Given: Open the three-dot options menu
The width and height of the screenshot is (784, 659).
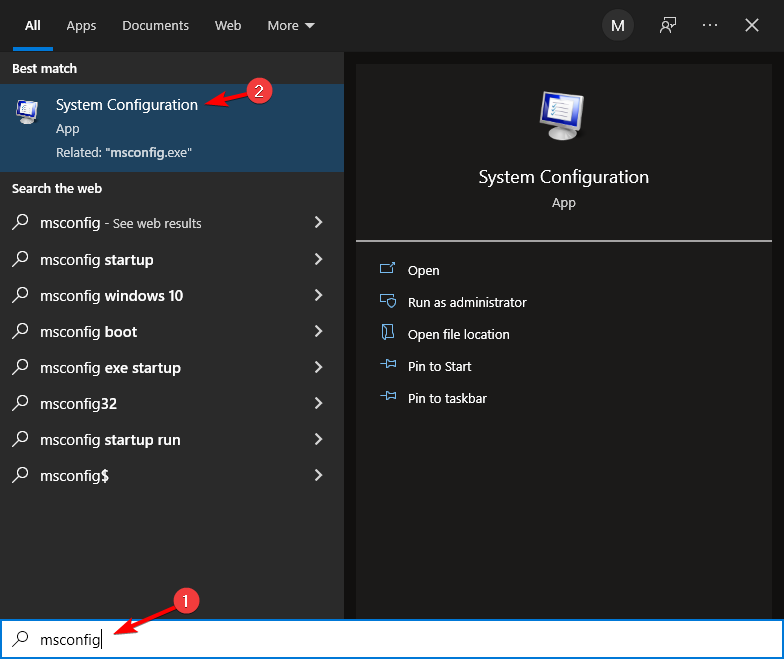Looking at the screenshot, I should coord(710,25).
